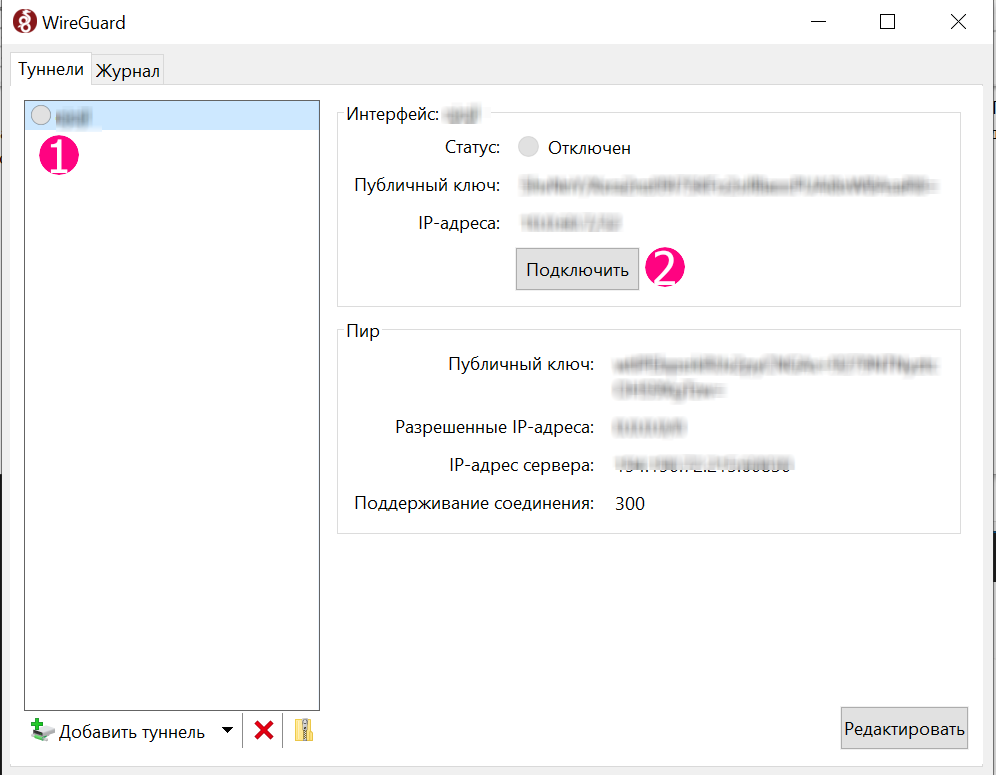Click the Разрешенные IP-адреса blurred value
Viewport: 996px width, 775px height.
pos(649,427)
